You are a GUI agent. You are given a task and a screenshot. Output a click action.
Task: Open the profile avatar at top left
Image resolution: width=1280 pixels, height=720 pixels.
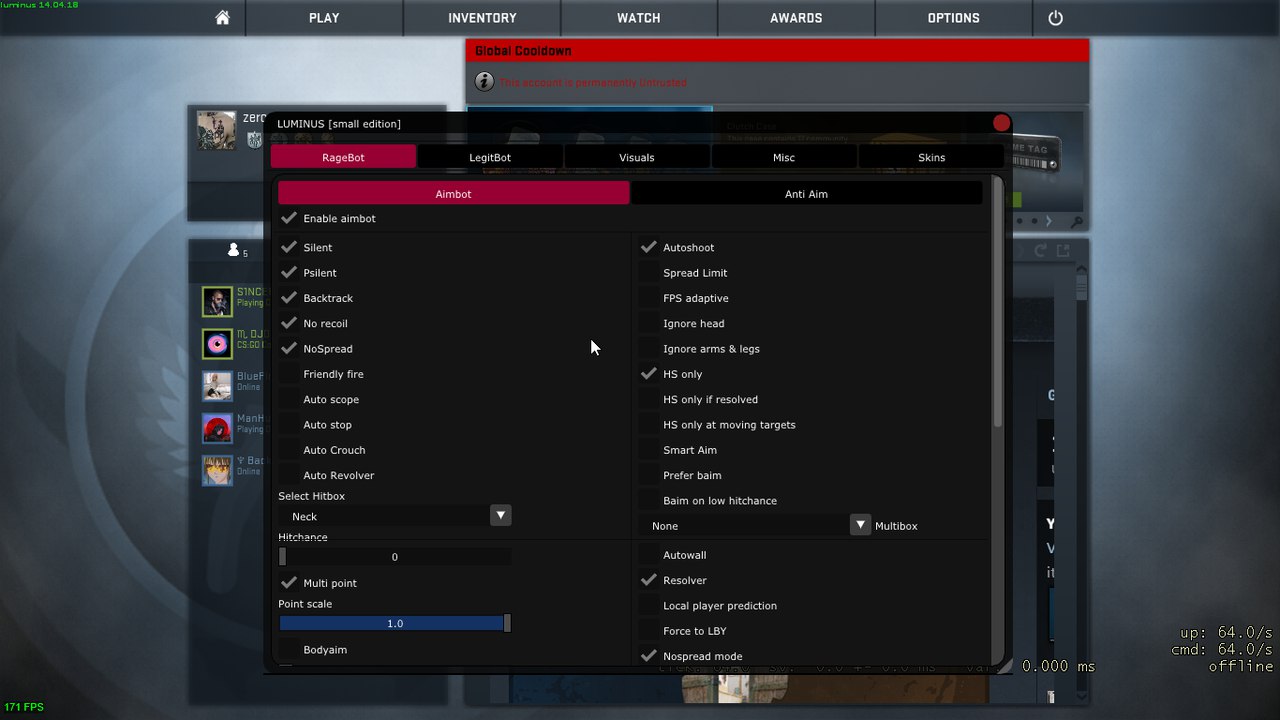(x=217, y=131)
